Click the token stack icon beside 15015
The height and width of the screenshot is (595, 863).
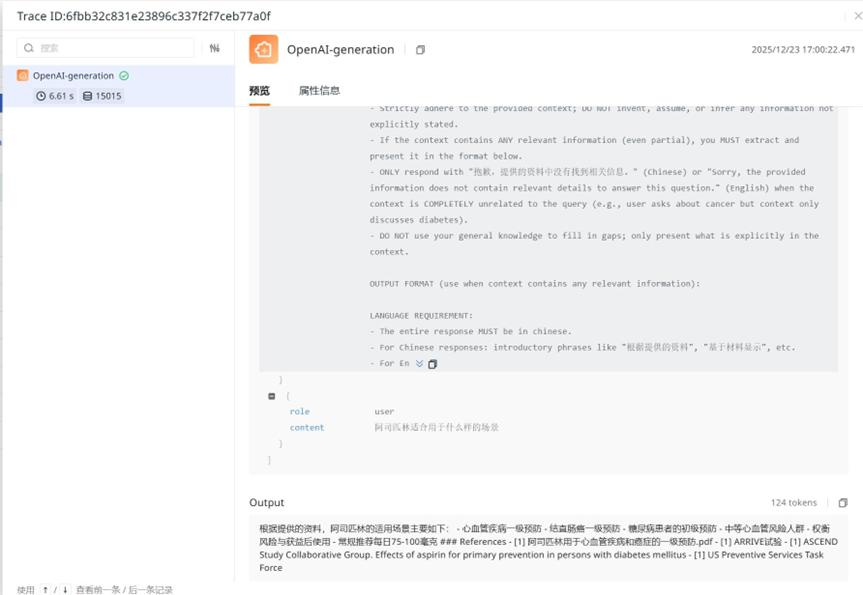[x=88, y=96]
